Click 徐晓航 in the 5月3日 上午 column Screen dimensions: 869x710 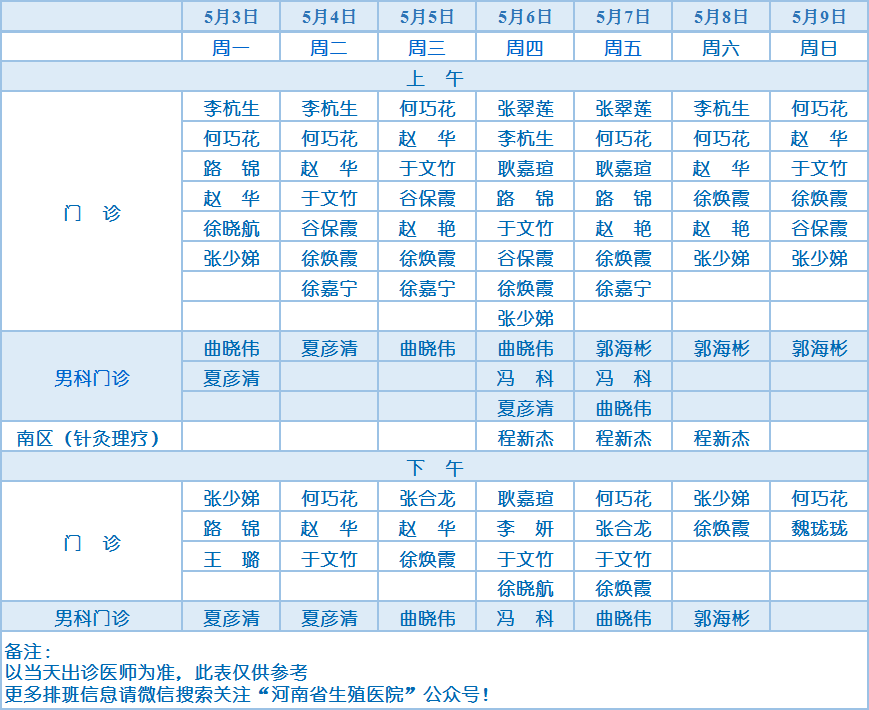(x=231, y=228)
